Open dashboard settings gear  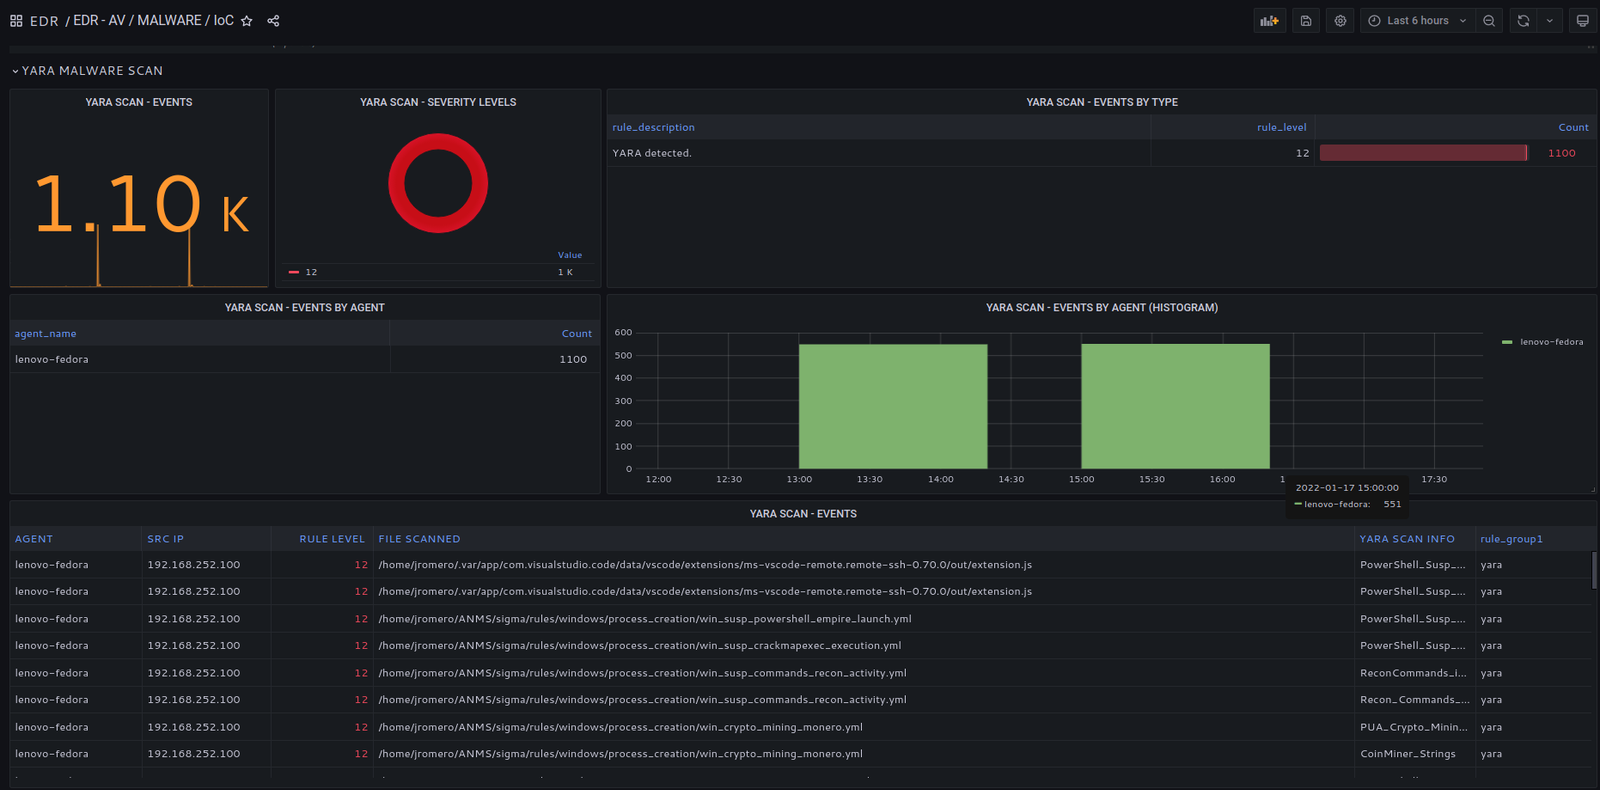(x=1340, y=21)
